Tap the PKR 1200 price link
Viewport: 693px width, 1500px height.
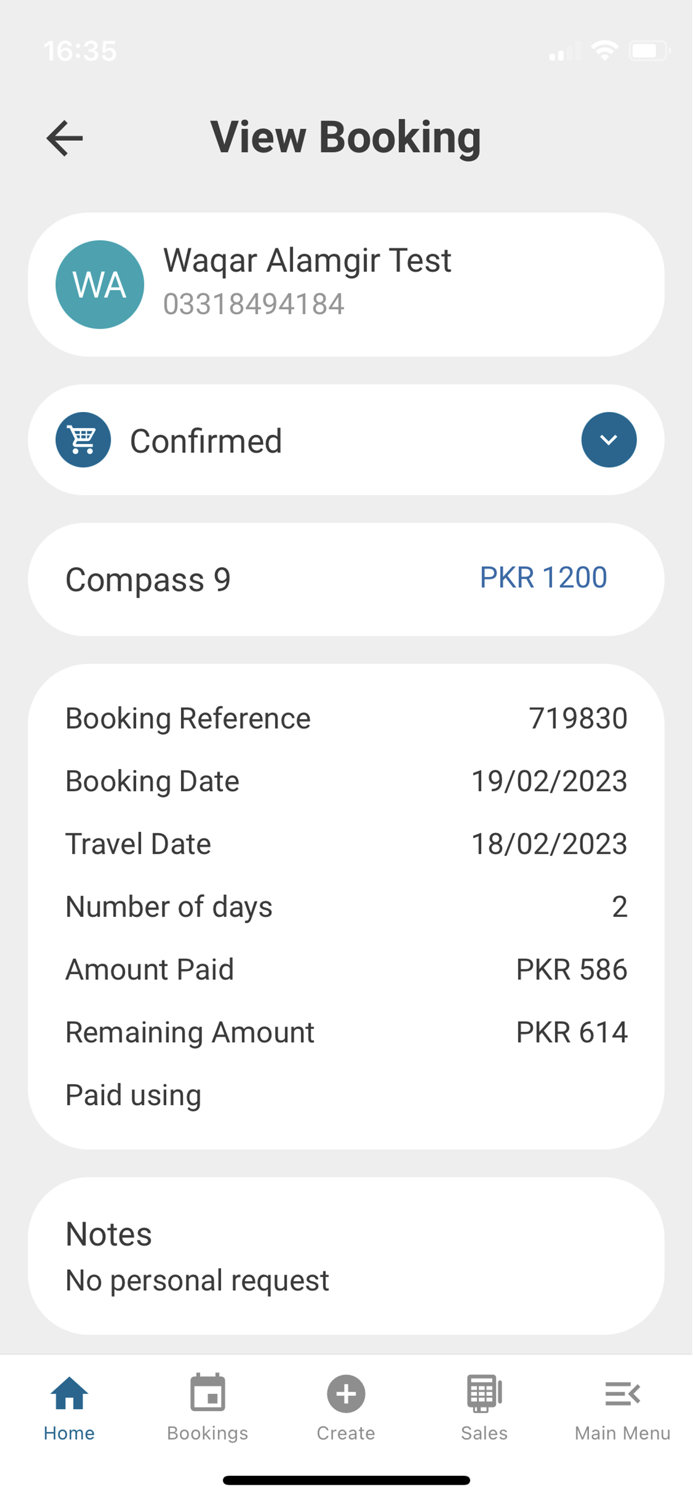(543, 578)
